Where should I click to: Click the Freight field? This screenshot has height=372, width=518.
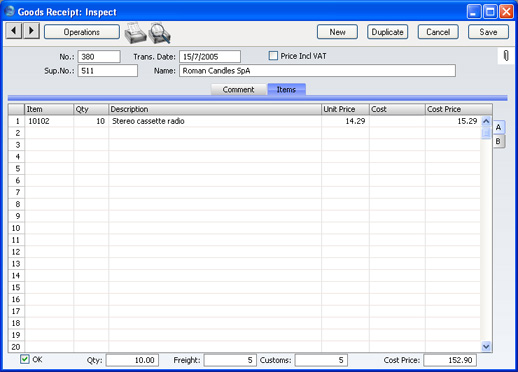coord(230,360)
